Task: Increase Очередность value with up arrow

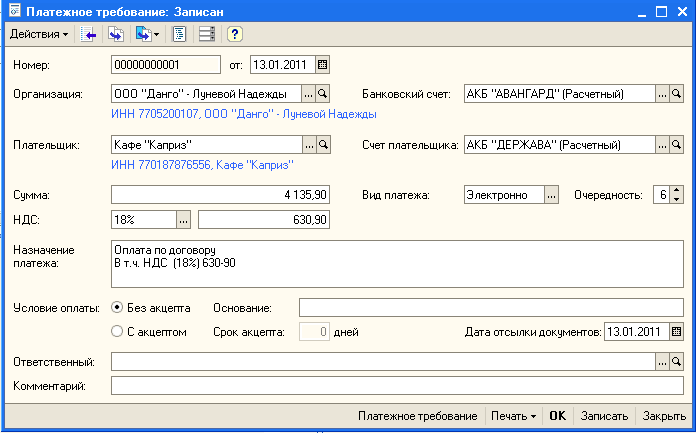Action: 677,189
